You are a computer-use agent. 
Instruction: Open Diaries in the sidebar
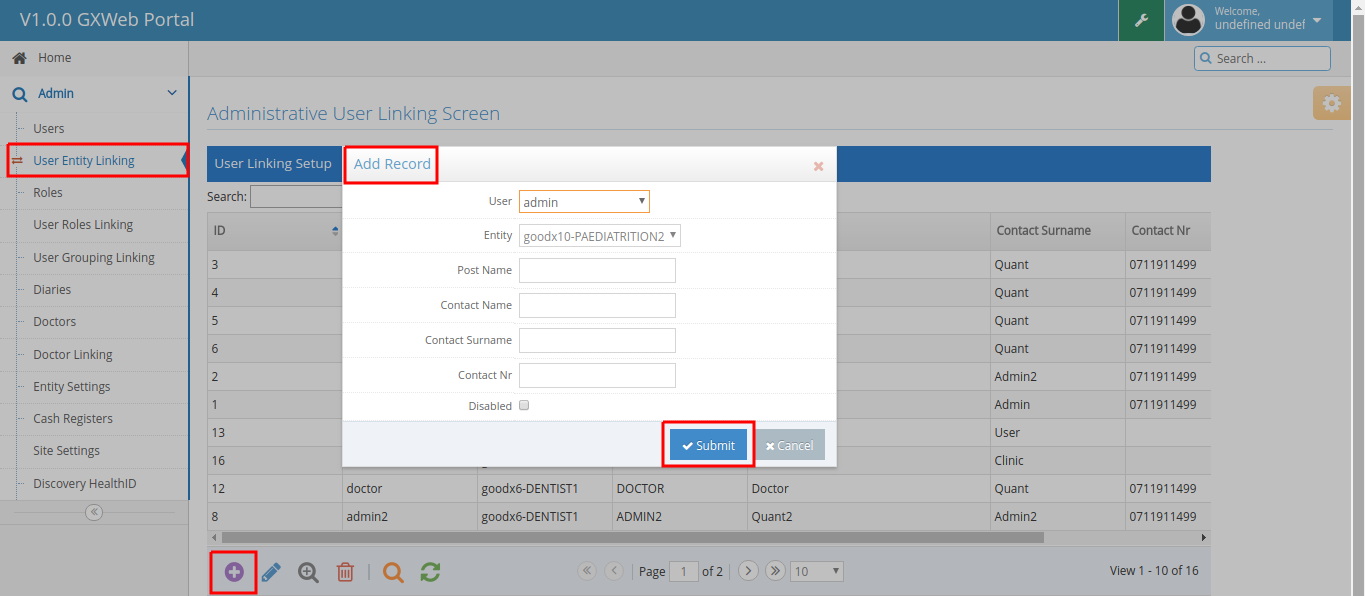click(x=52, y=290)
